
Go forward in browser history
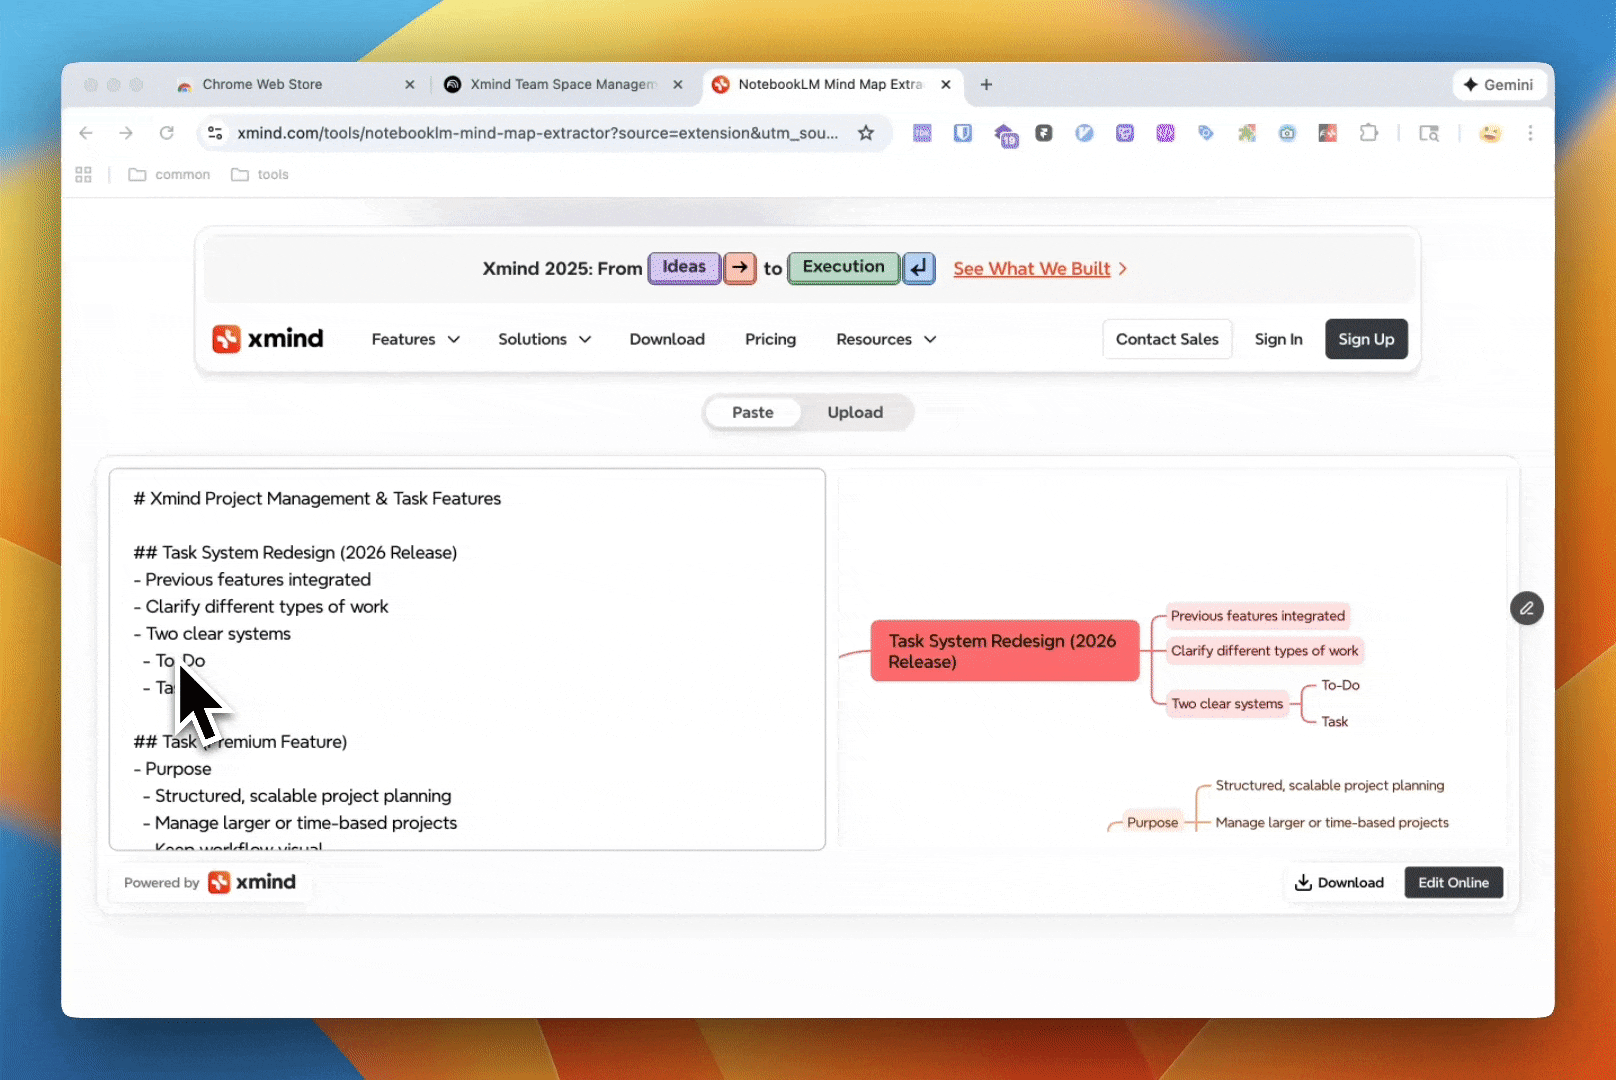[126, 133]
